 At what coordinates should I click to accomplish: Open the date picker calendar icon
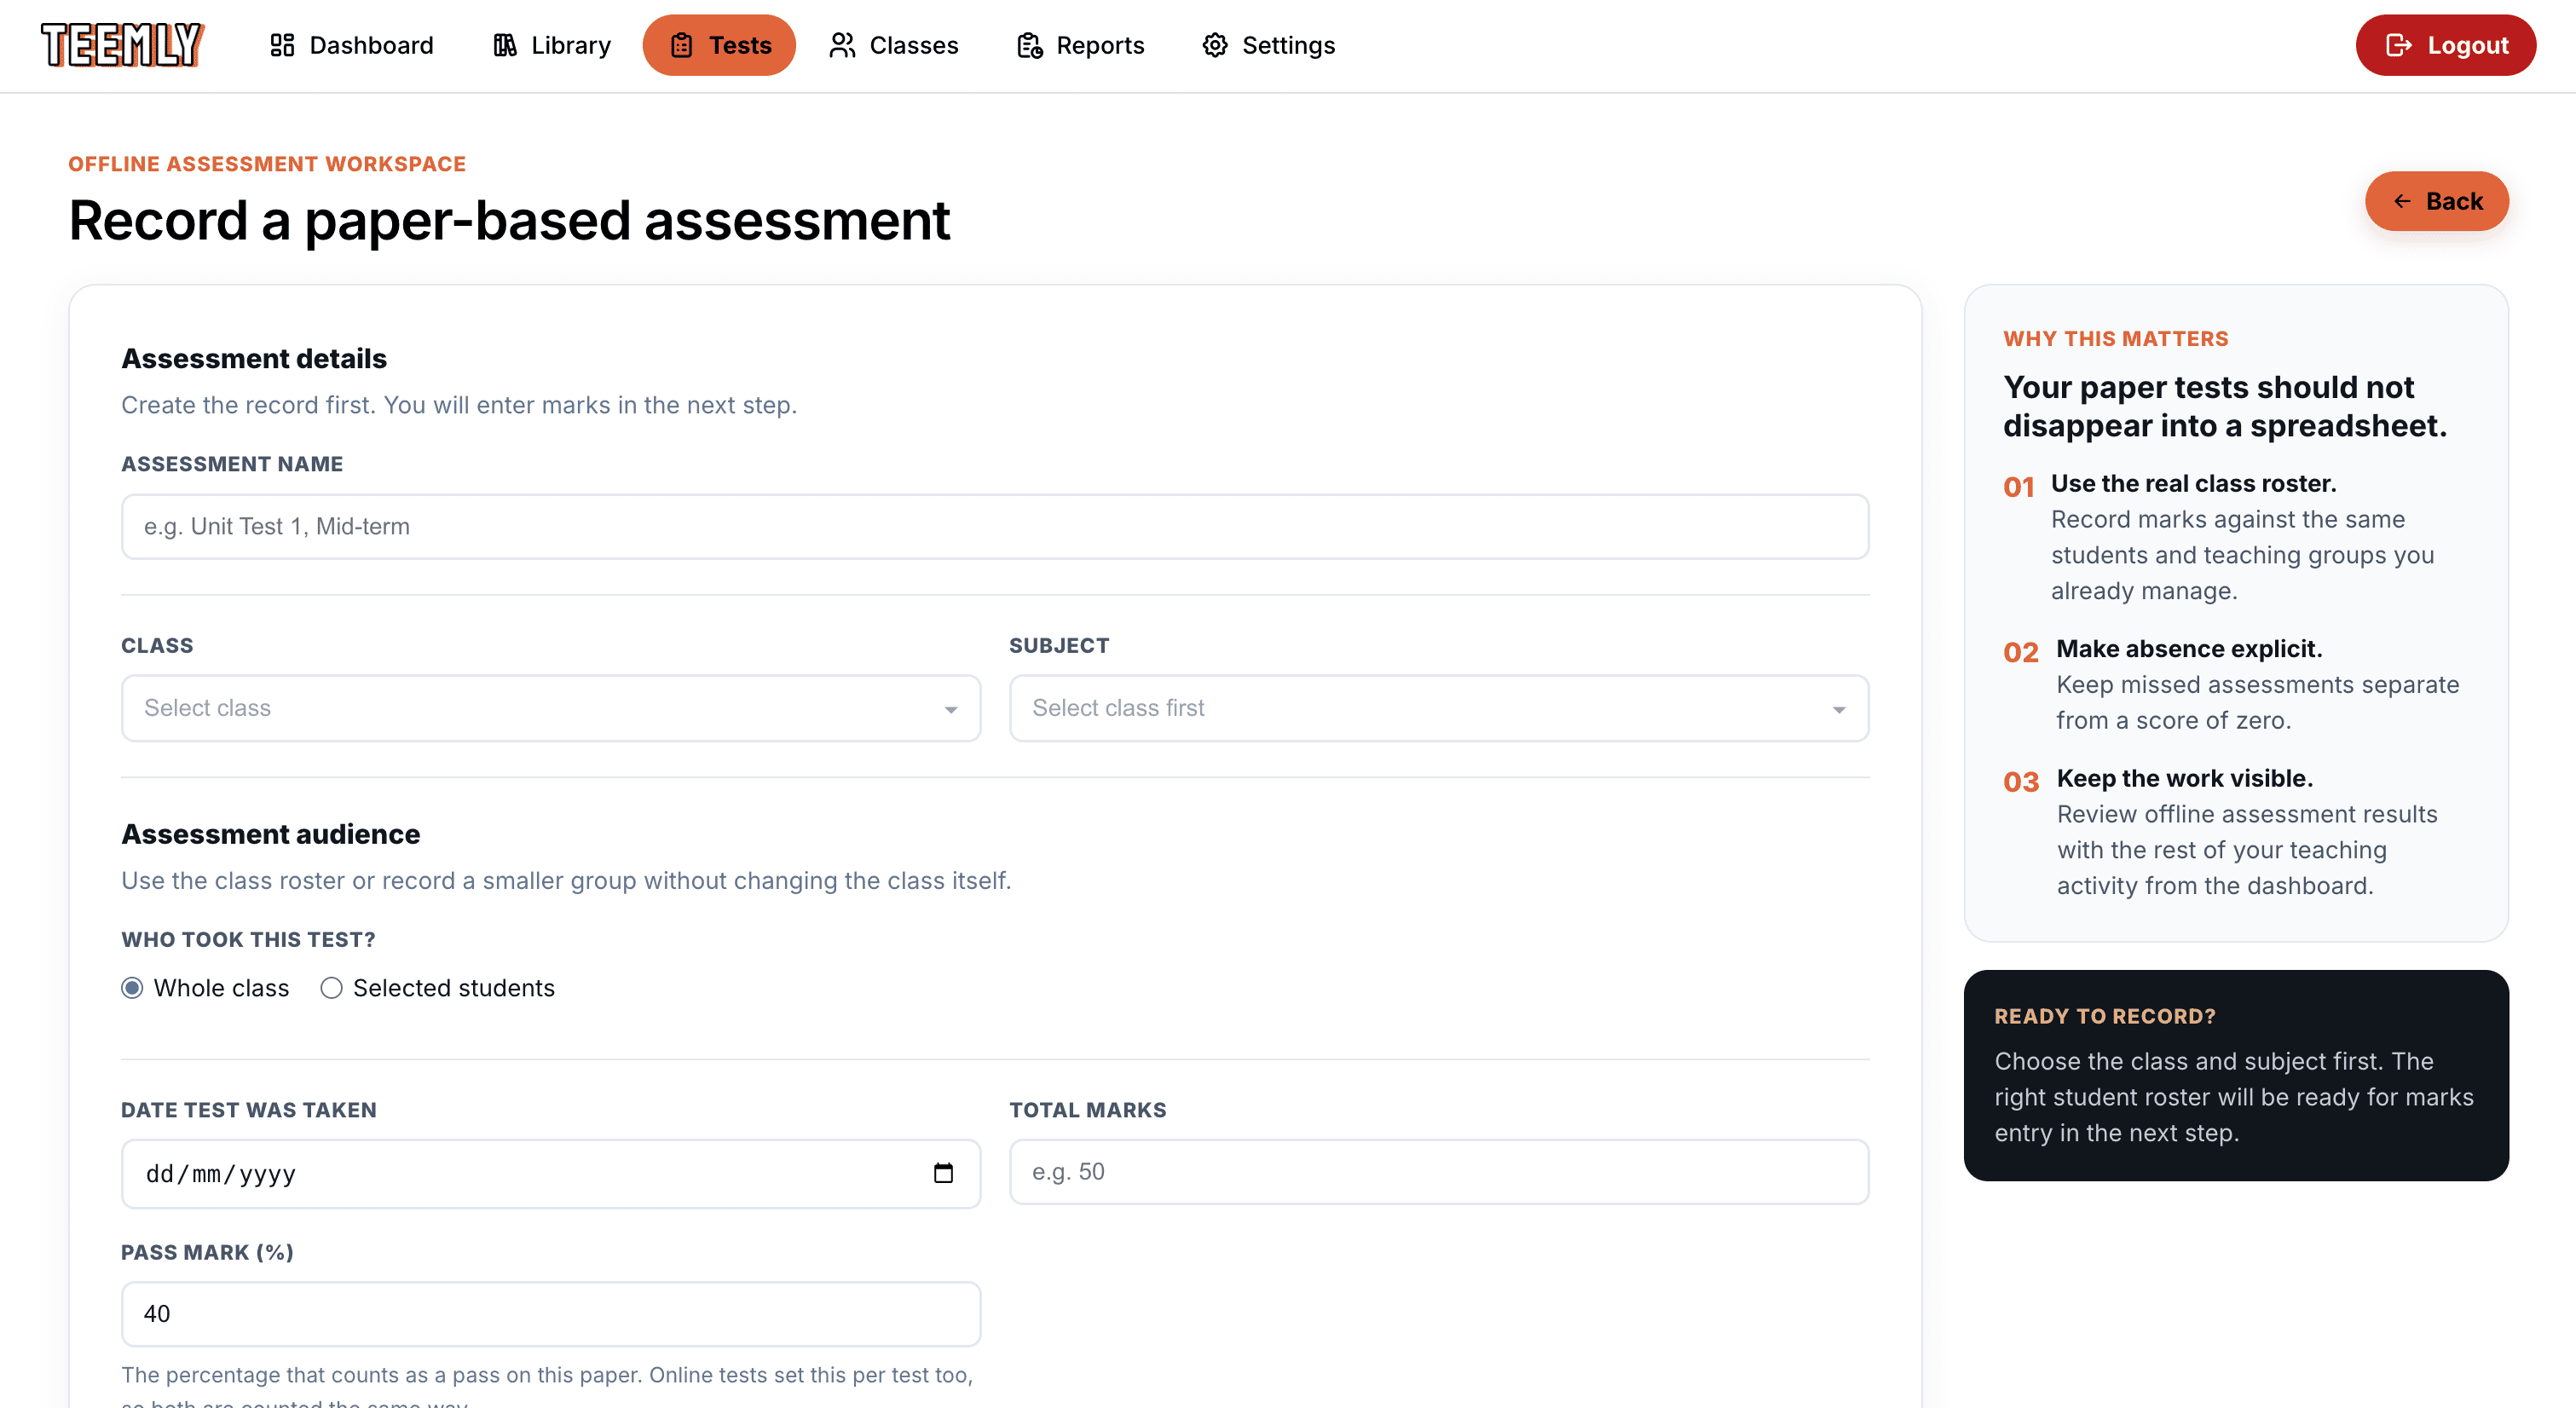943,1173
